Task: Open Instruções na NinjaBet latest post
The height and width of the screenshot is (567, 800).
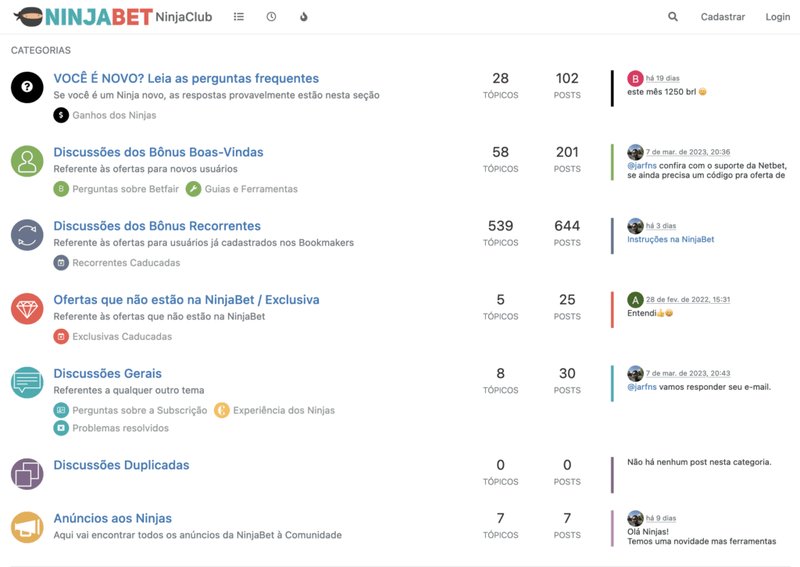Action: pos(670,239)
